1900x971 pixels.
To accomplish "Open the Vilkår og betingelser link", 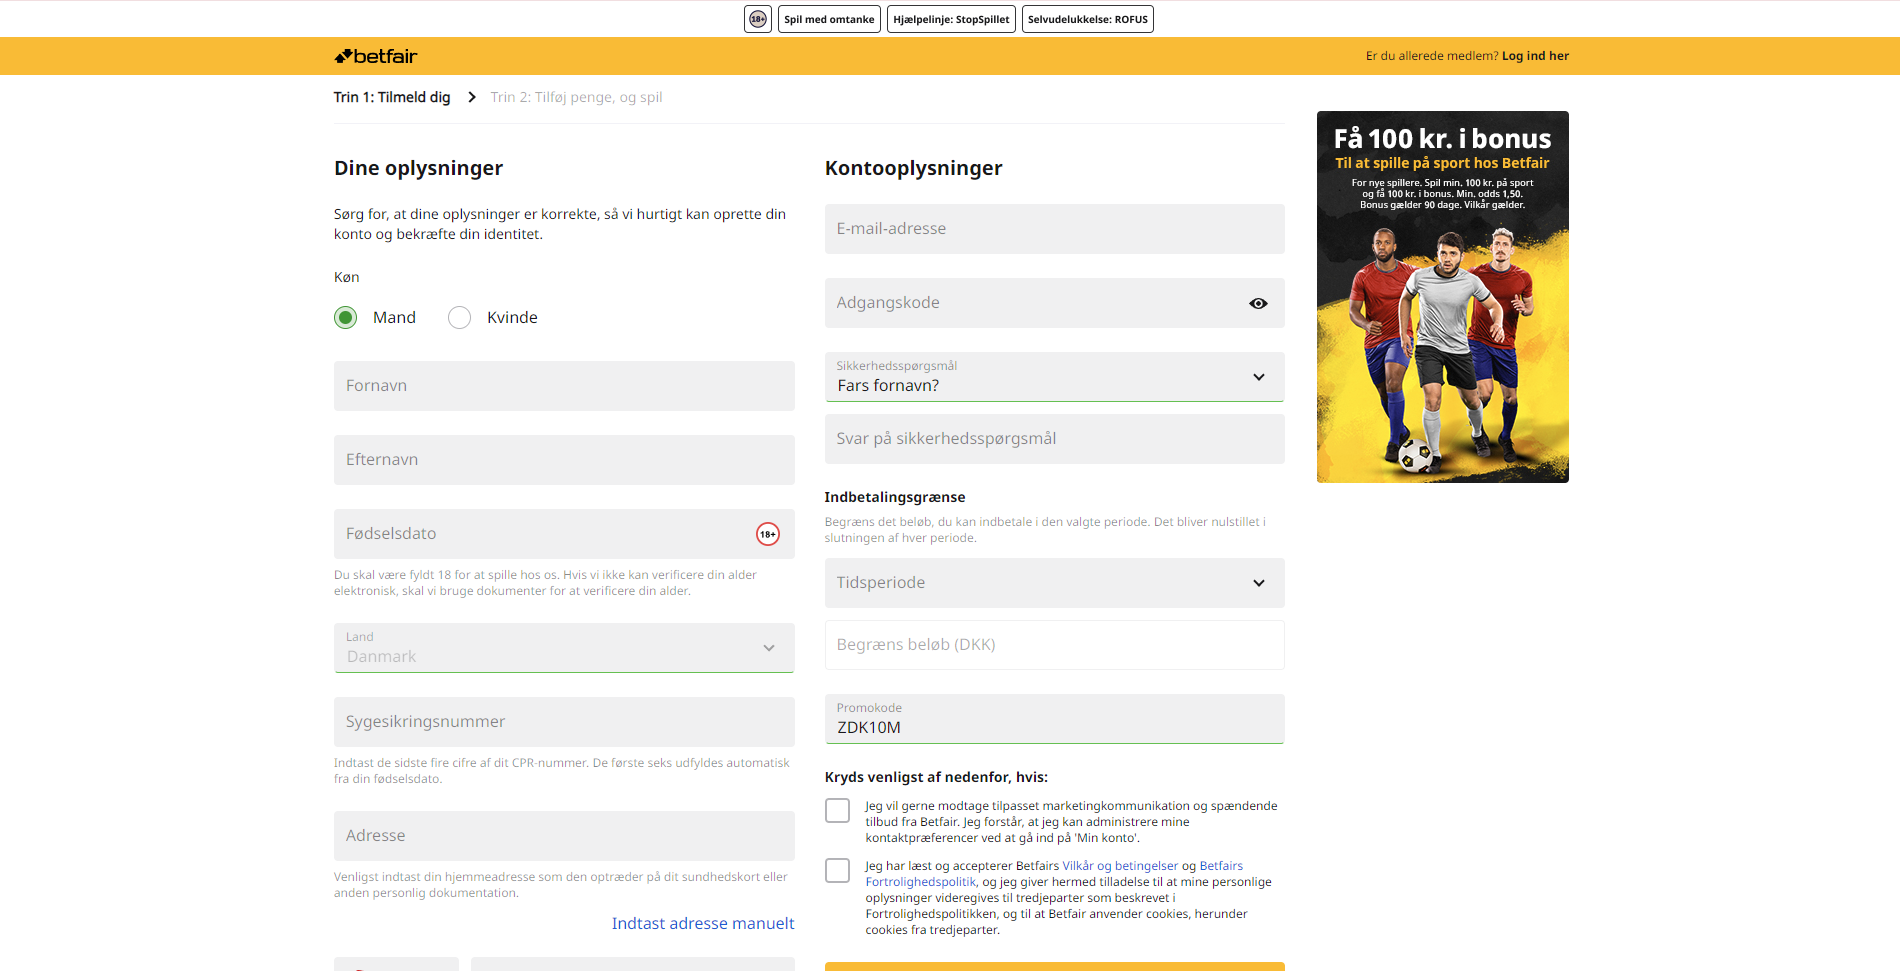I will coord(1120,866).
